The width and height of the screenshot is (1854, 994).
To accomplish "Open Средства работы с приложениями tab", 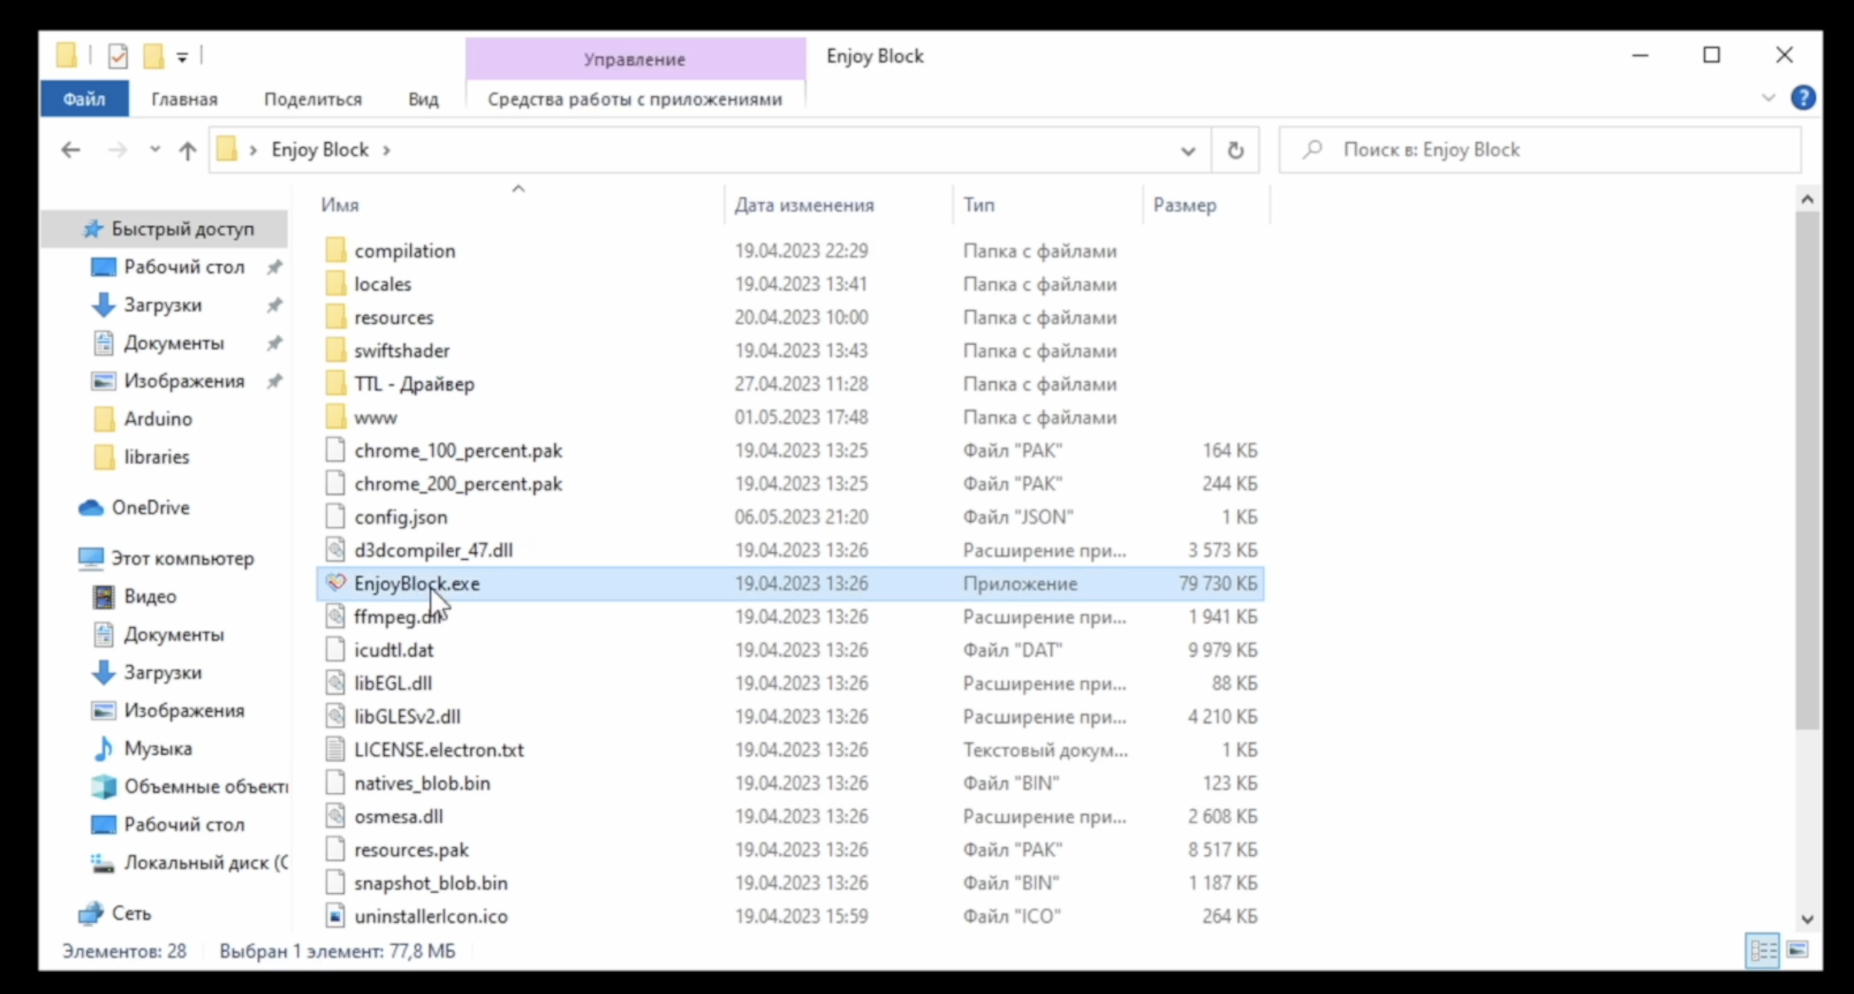I will tap(635, 99).
